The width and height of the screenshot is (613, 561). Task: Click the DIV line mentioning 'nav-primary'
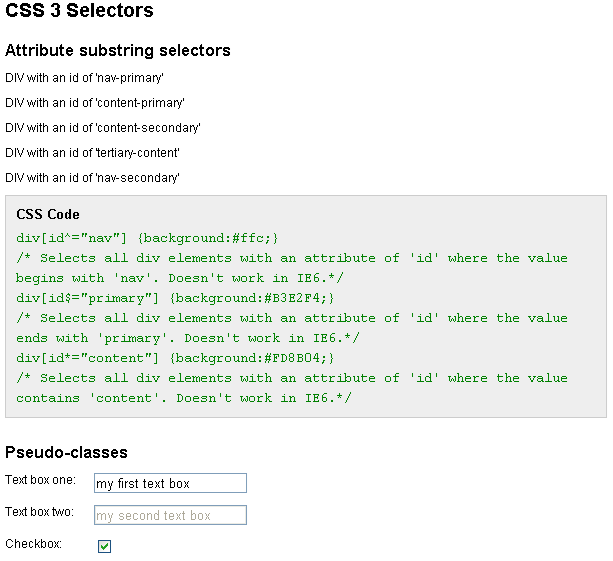coord(84,78)
